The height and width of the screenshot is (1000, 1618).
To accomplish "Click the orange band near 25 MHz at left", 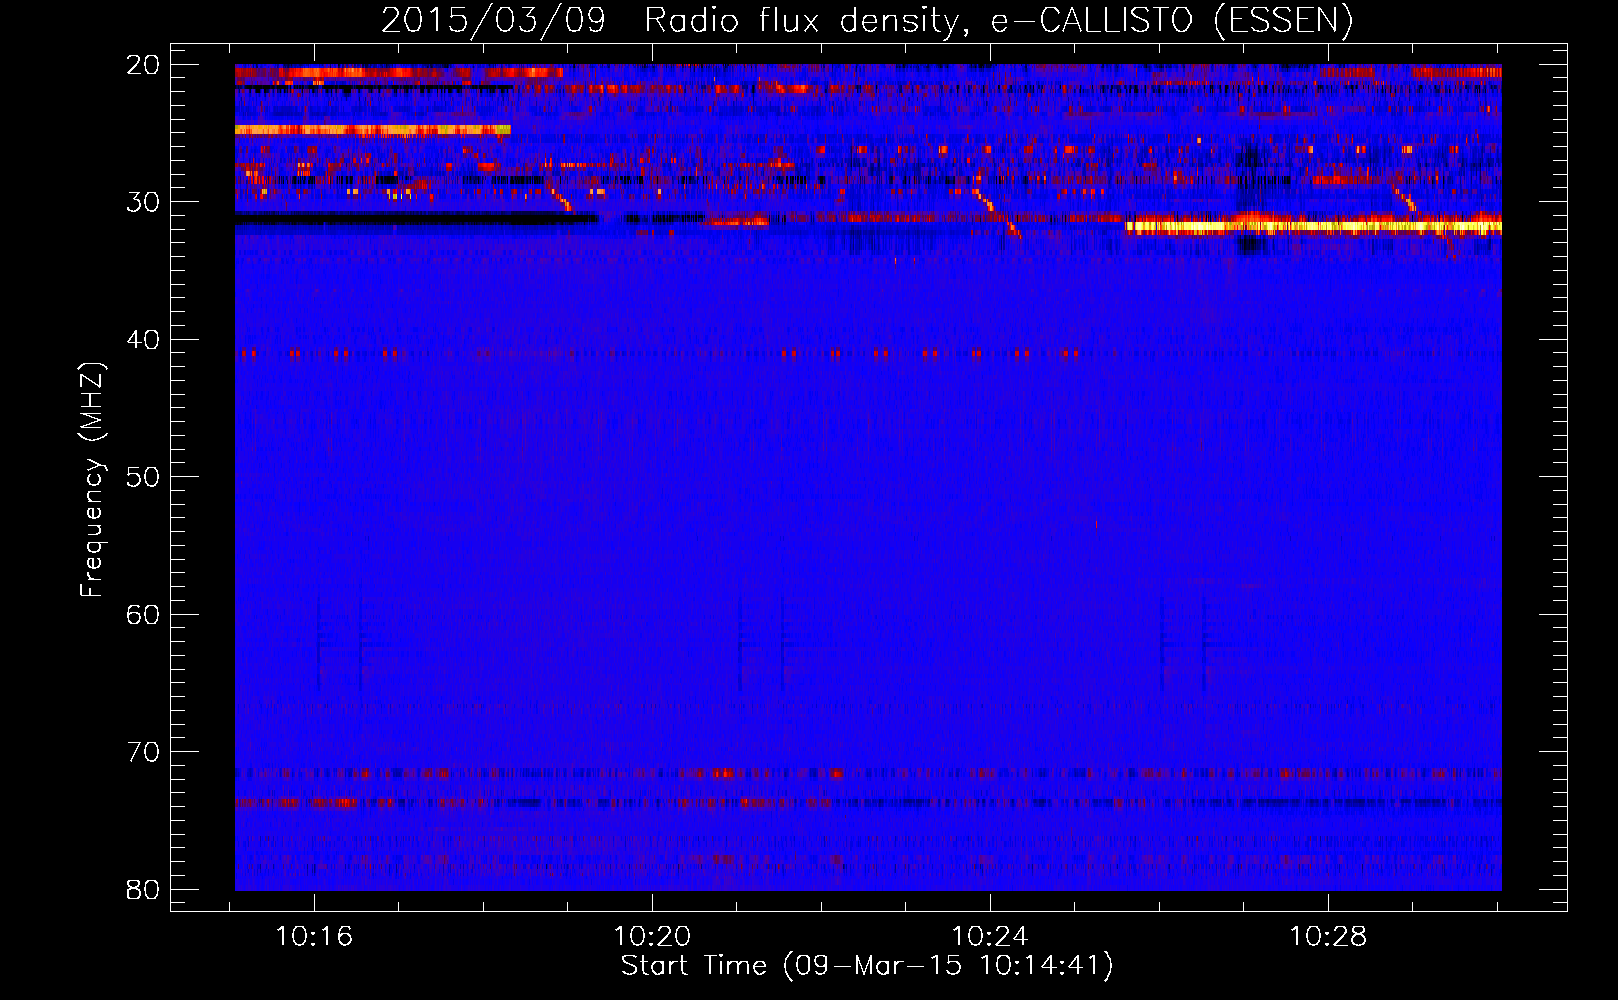I will click(373, 130).
